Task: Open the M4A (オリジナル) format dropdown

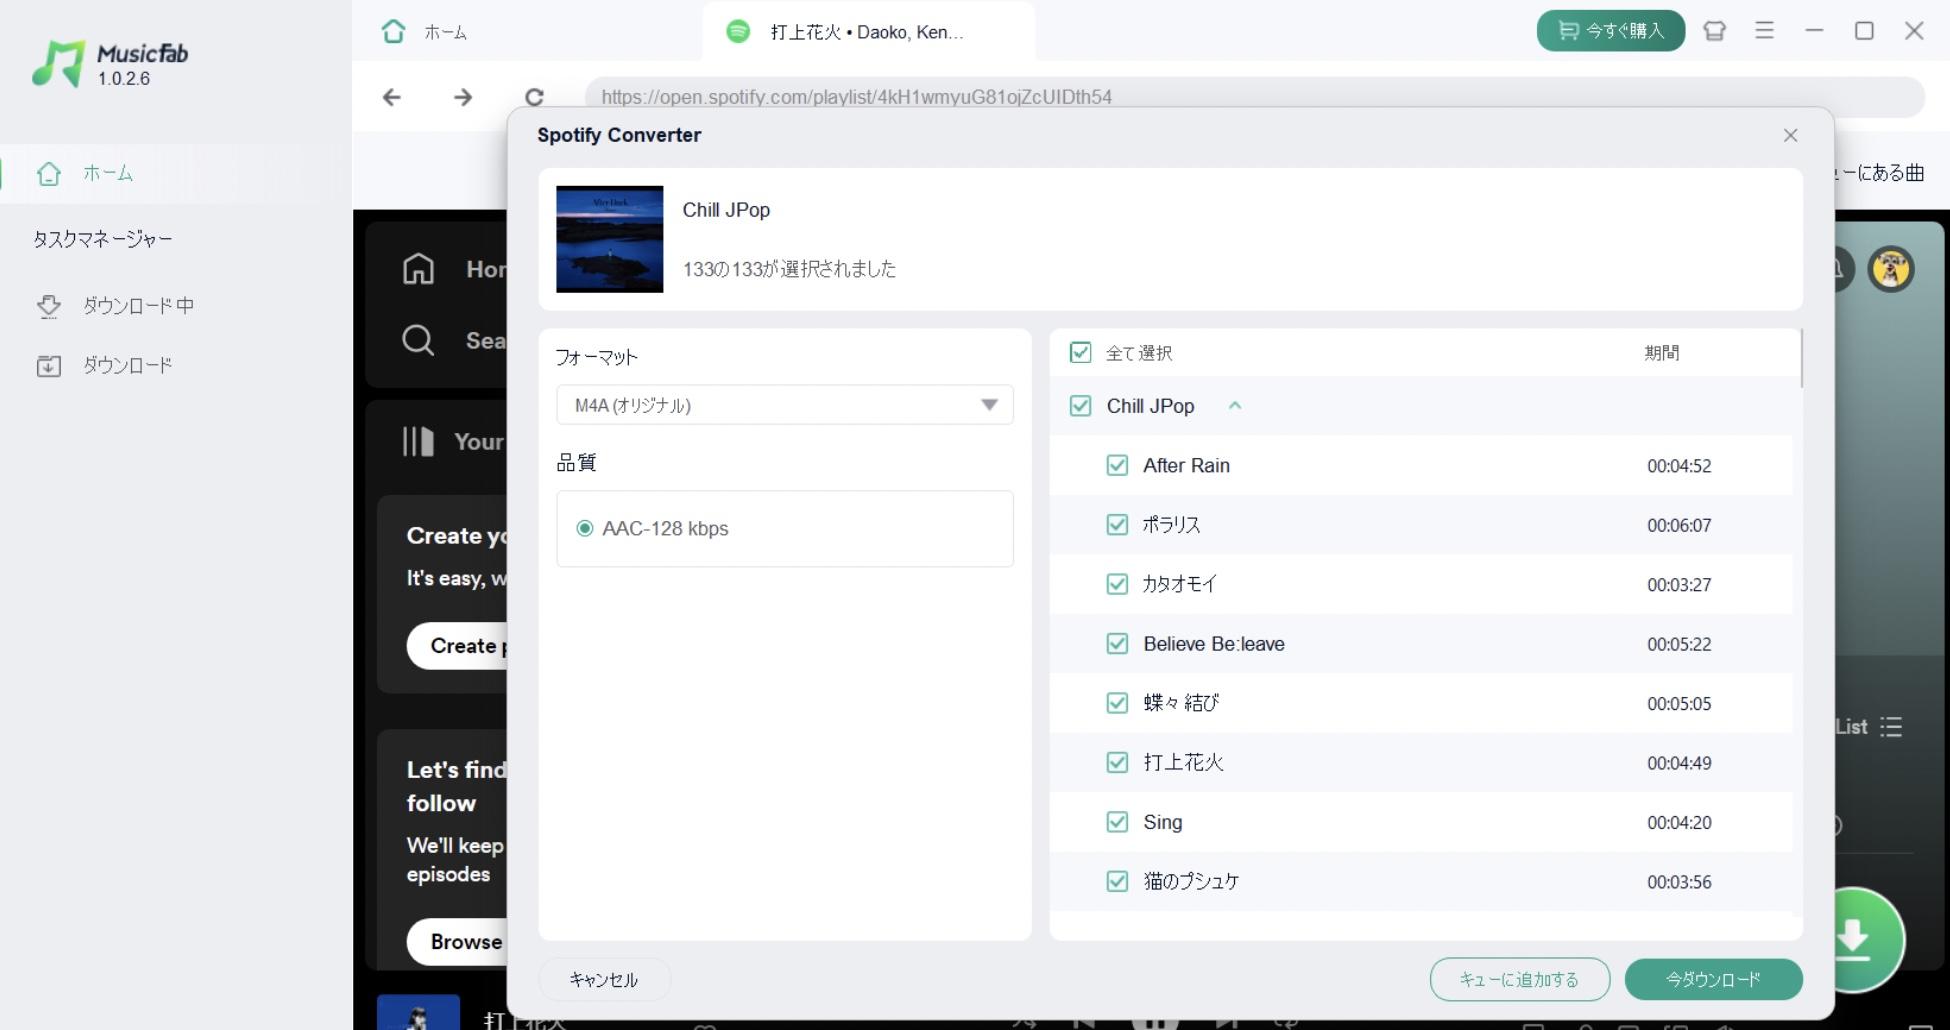Action: click(x=785, y=405)
